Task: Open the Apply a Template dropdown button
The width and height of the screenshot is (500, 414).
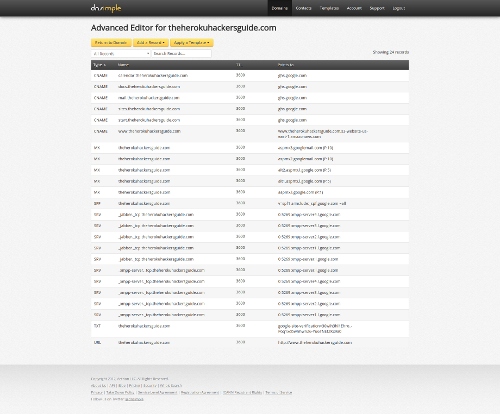Action: [x=192, y=43]
